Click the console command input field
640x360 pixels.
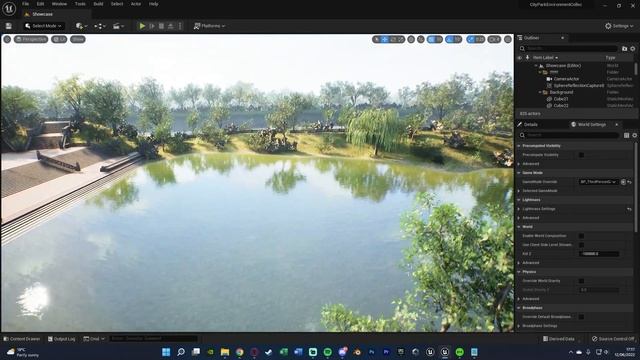(154, 339)
